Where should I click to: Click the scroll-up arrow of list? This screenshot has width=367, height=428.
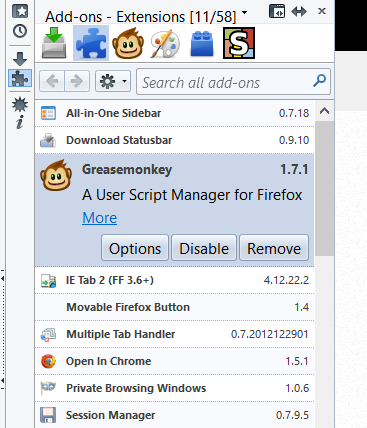[324, 111]
